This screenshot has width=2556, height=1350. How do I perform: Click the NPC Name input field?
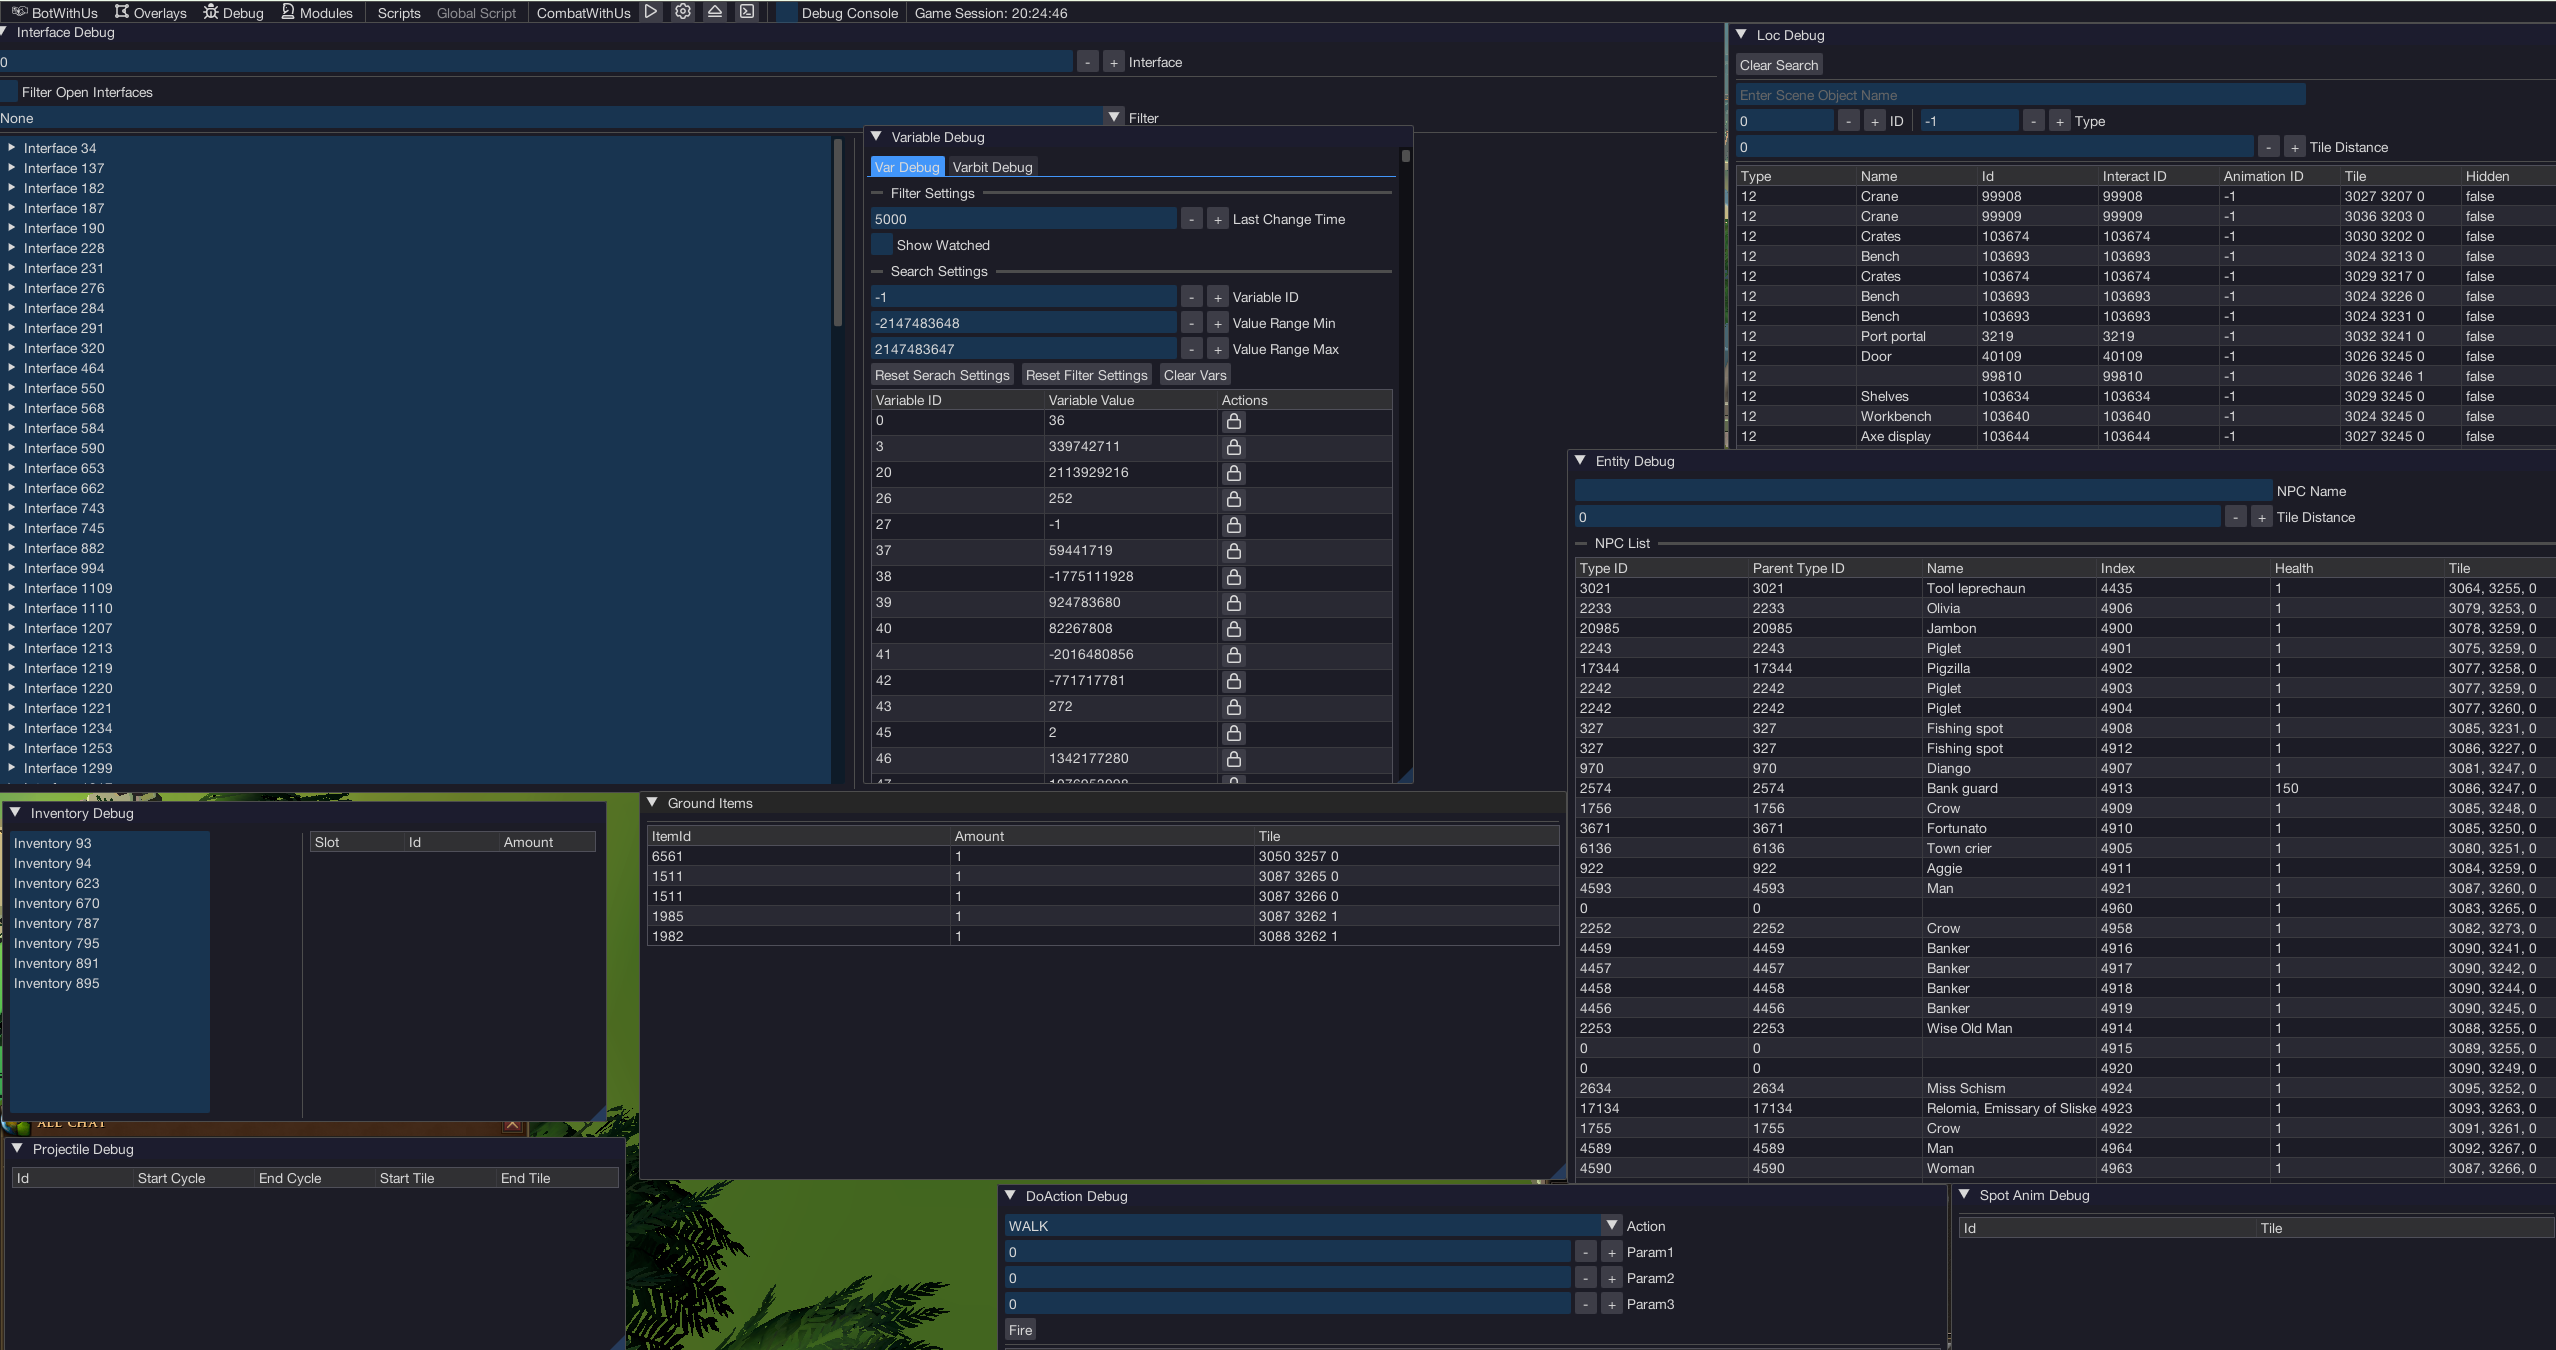[x=1923, y=491]
